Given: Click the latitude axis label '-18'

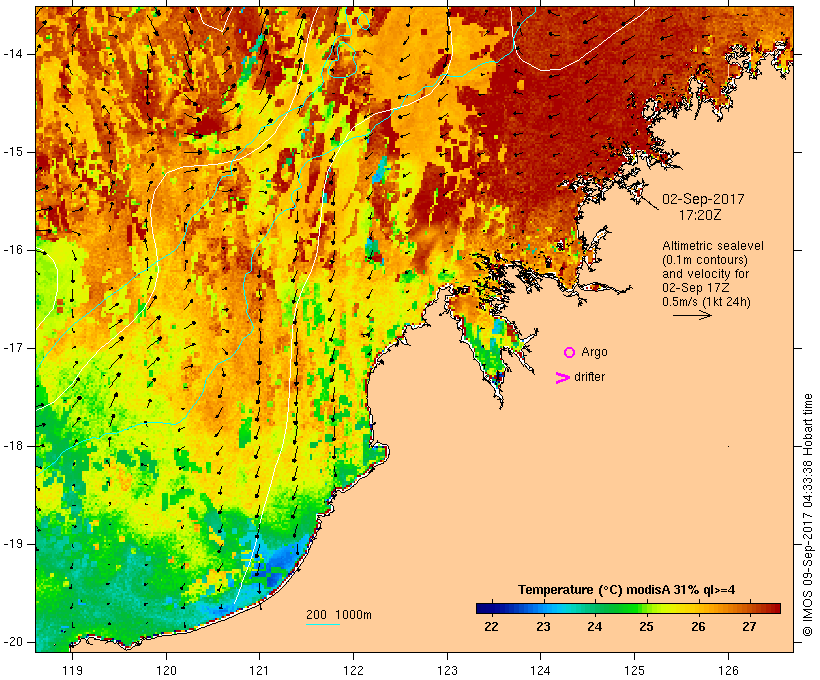Looking at the screenshot, I should click(x=13, y=446).
